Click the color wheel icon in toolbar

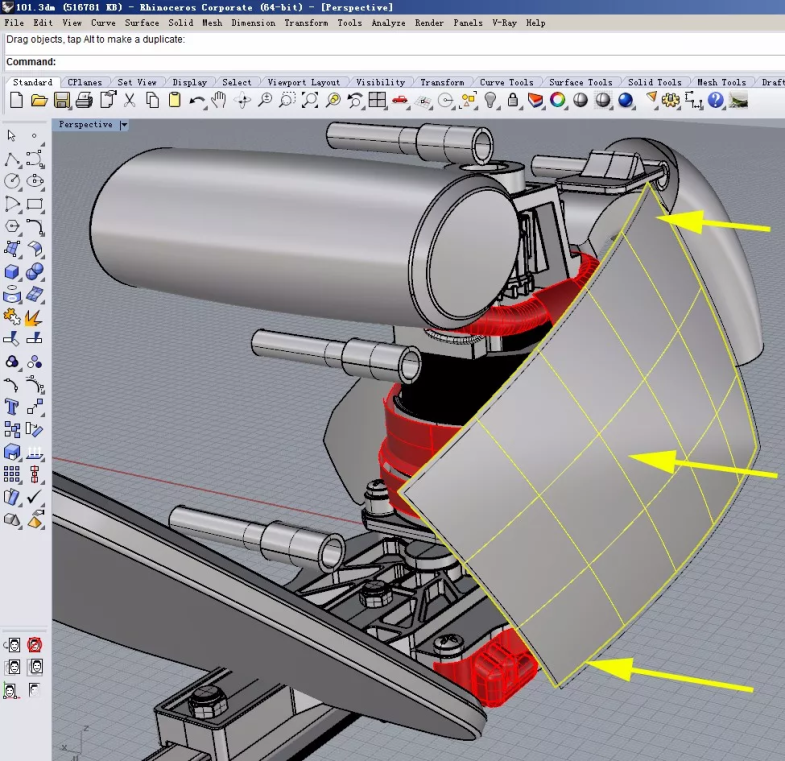click(x=558, y=100)
